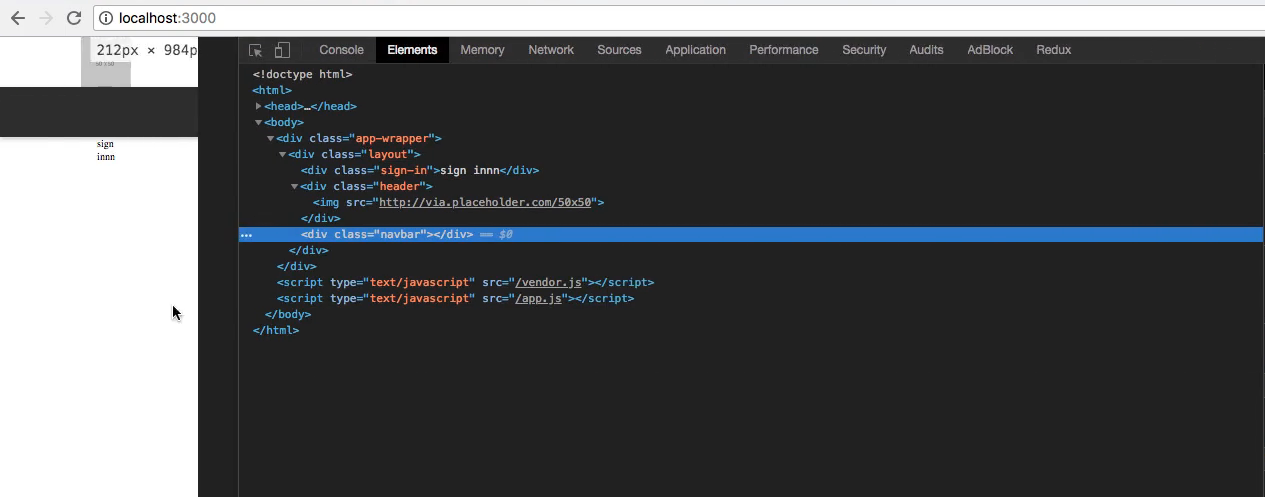This screenshot has width=1265, height=497.
Task: Click the site info icon in the address bar
Action: pos(106,18)
